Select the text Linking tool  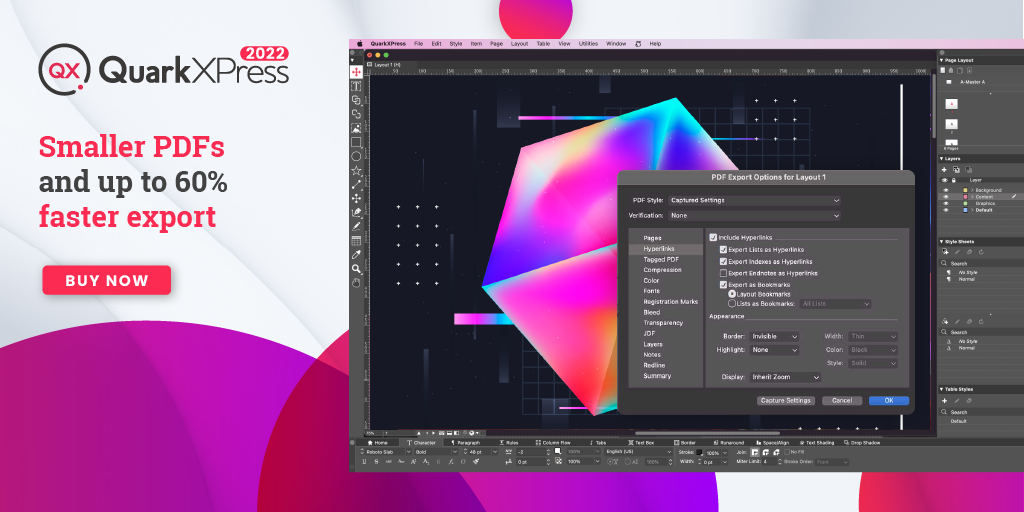click(356, 100)
